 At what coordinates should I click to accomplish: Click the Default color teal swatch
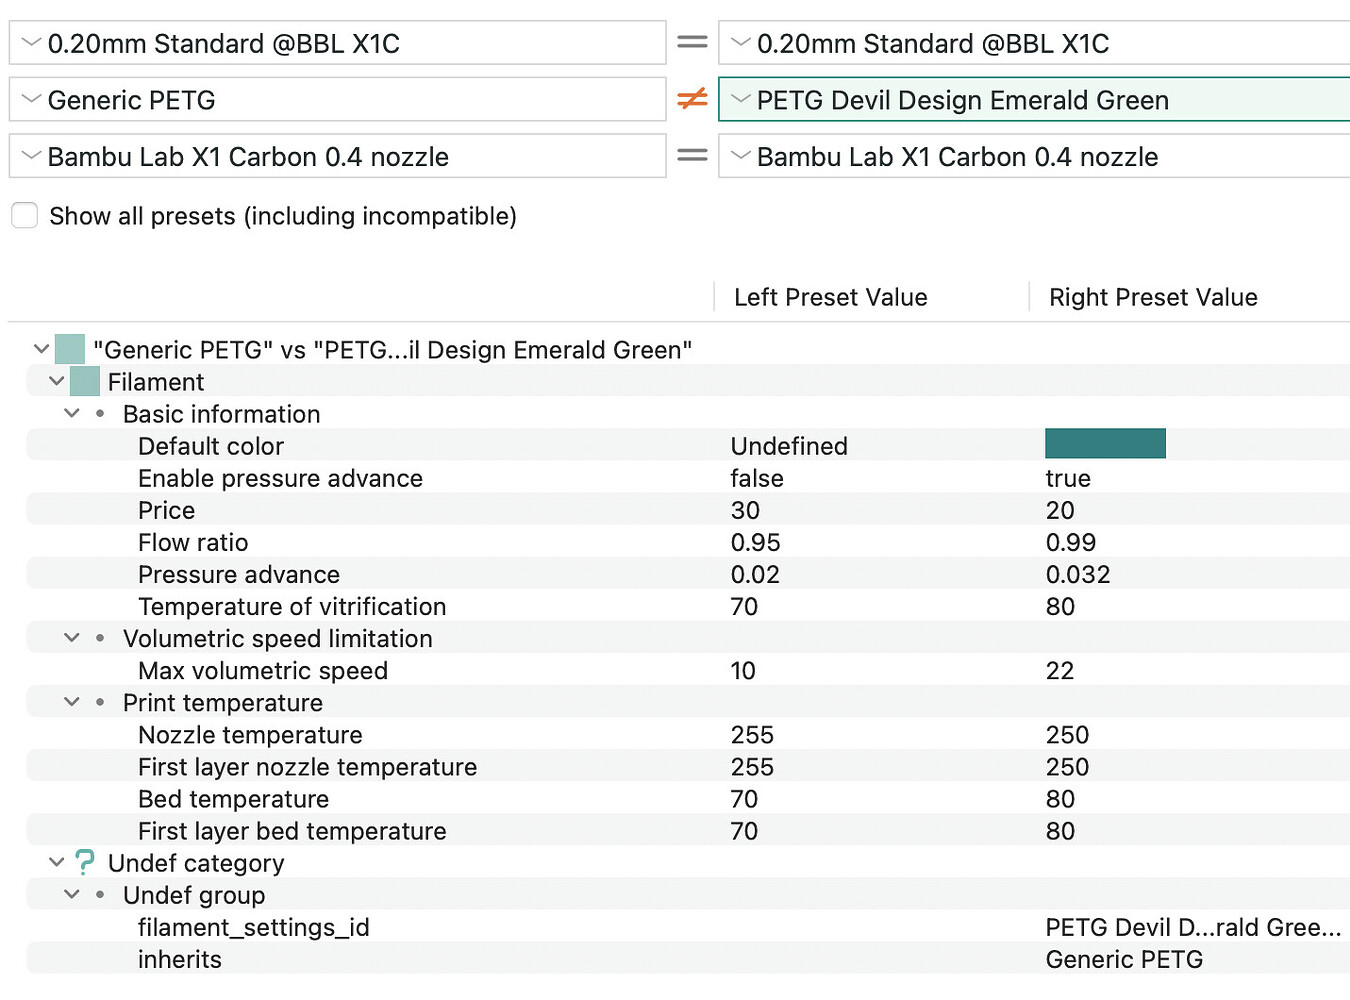point(1105,444)
